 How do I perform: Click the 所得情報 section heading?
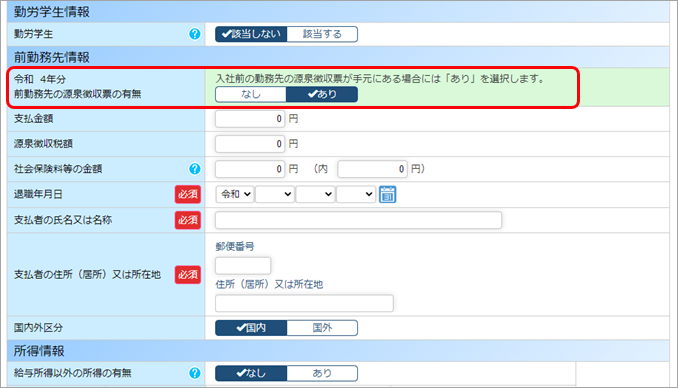coord(39,351)
